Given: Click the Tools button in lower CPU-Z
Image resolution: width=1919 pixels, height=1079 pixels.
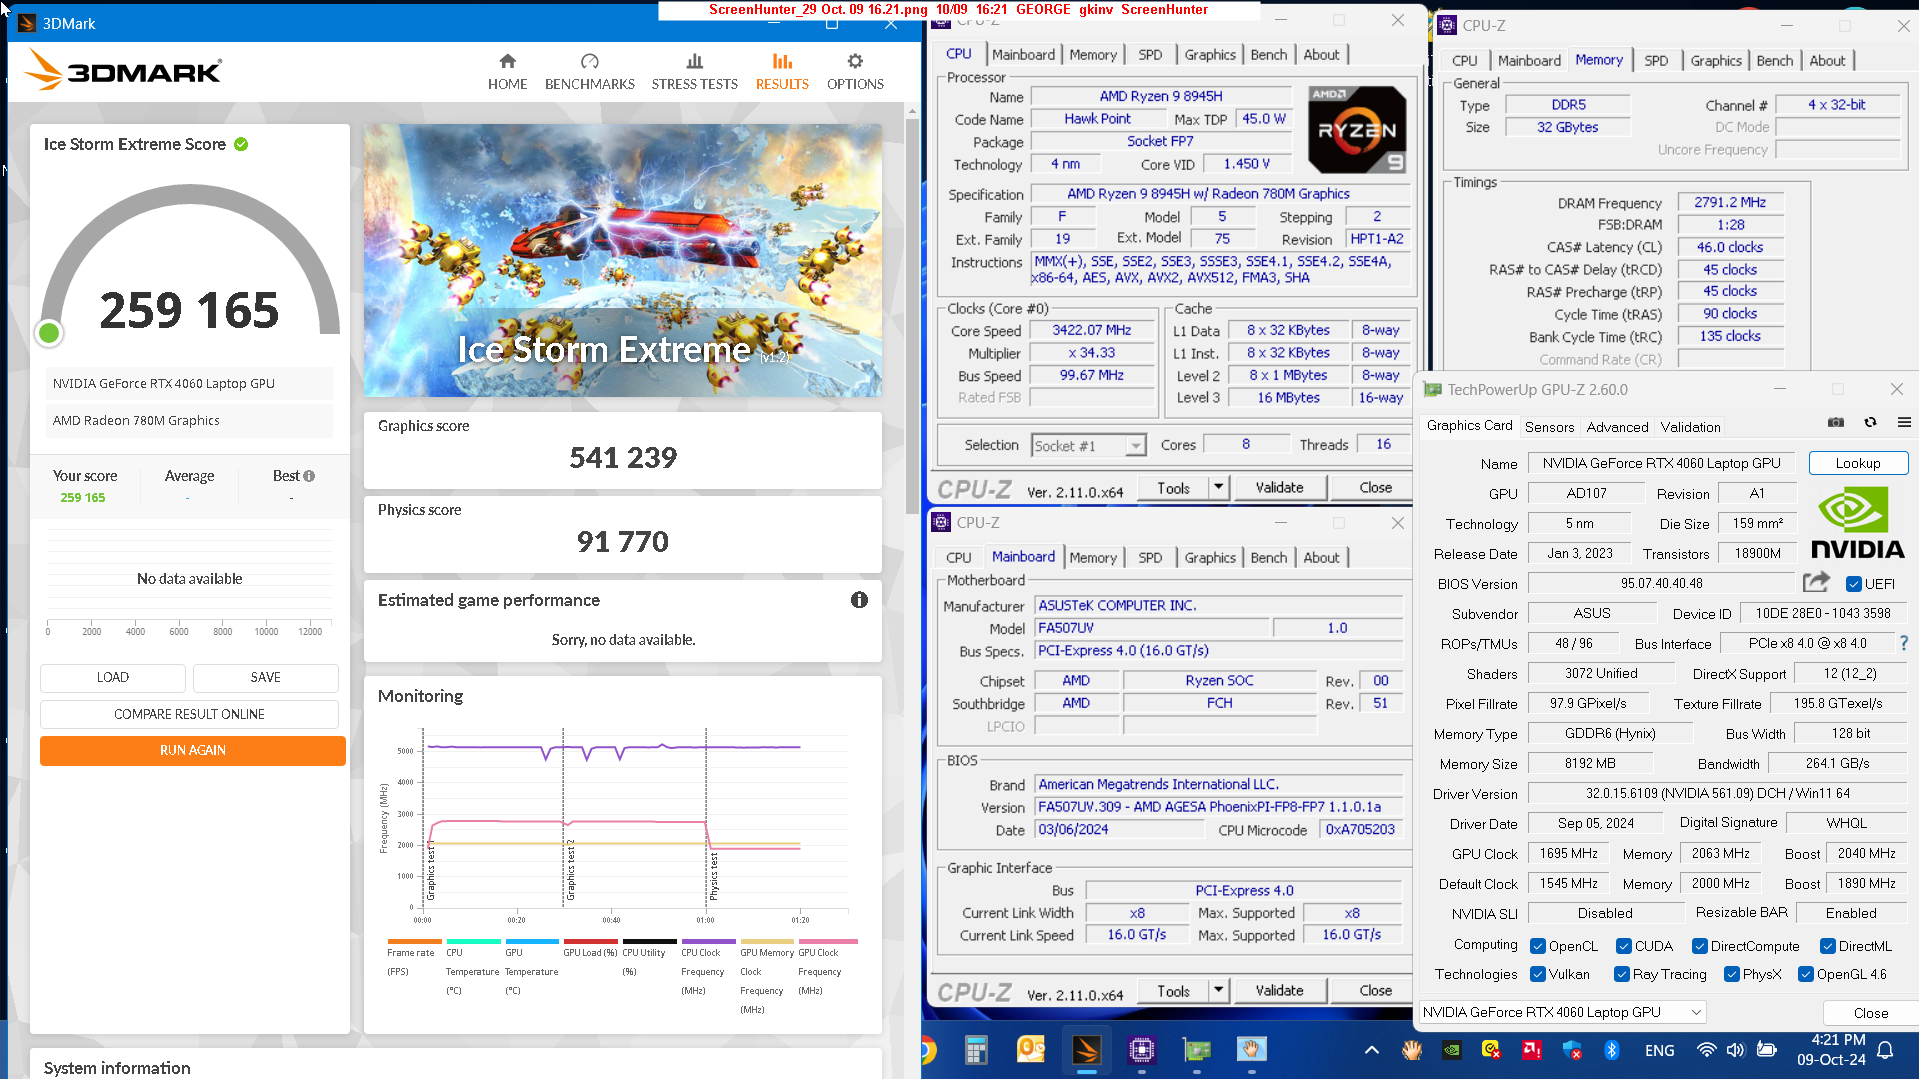Looking at the screenshot, I should tap(1173, 990).
